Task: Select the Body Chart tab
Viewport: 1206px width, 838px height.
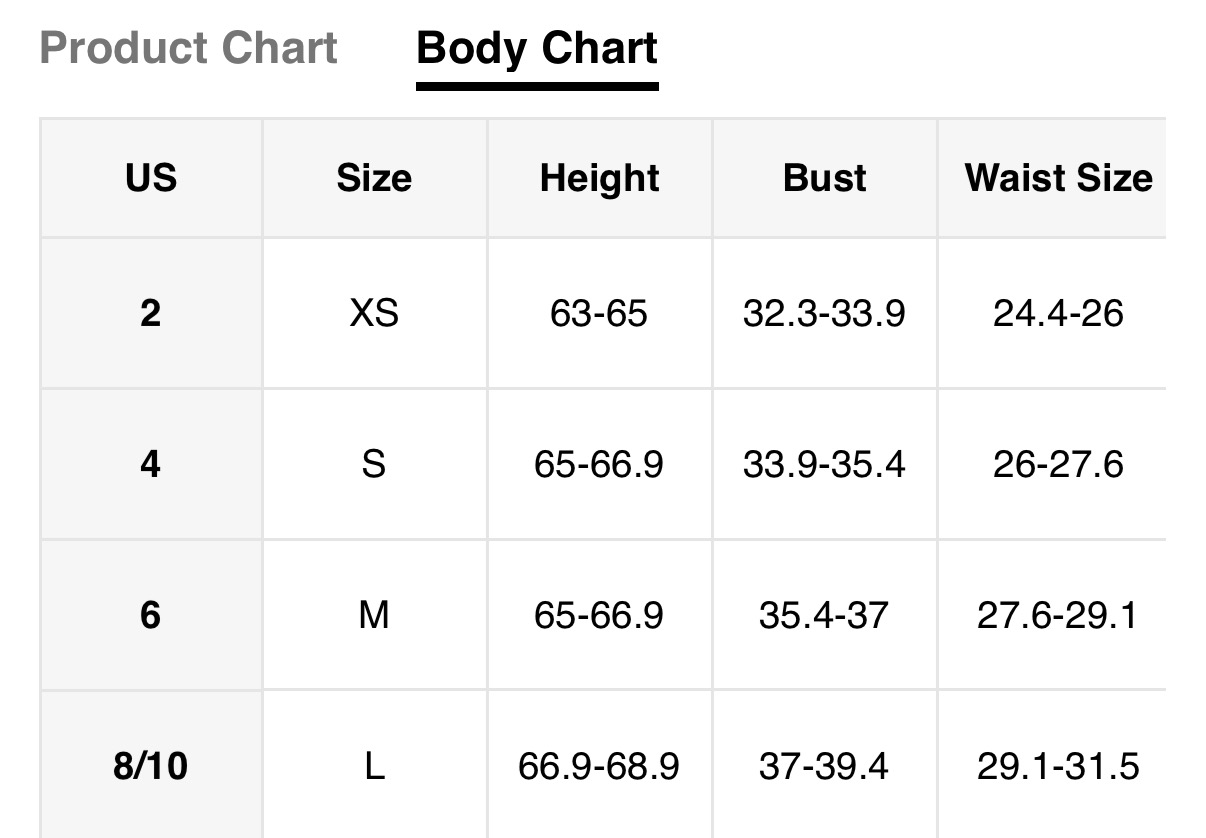Action: tap(537, 48)
